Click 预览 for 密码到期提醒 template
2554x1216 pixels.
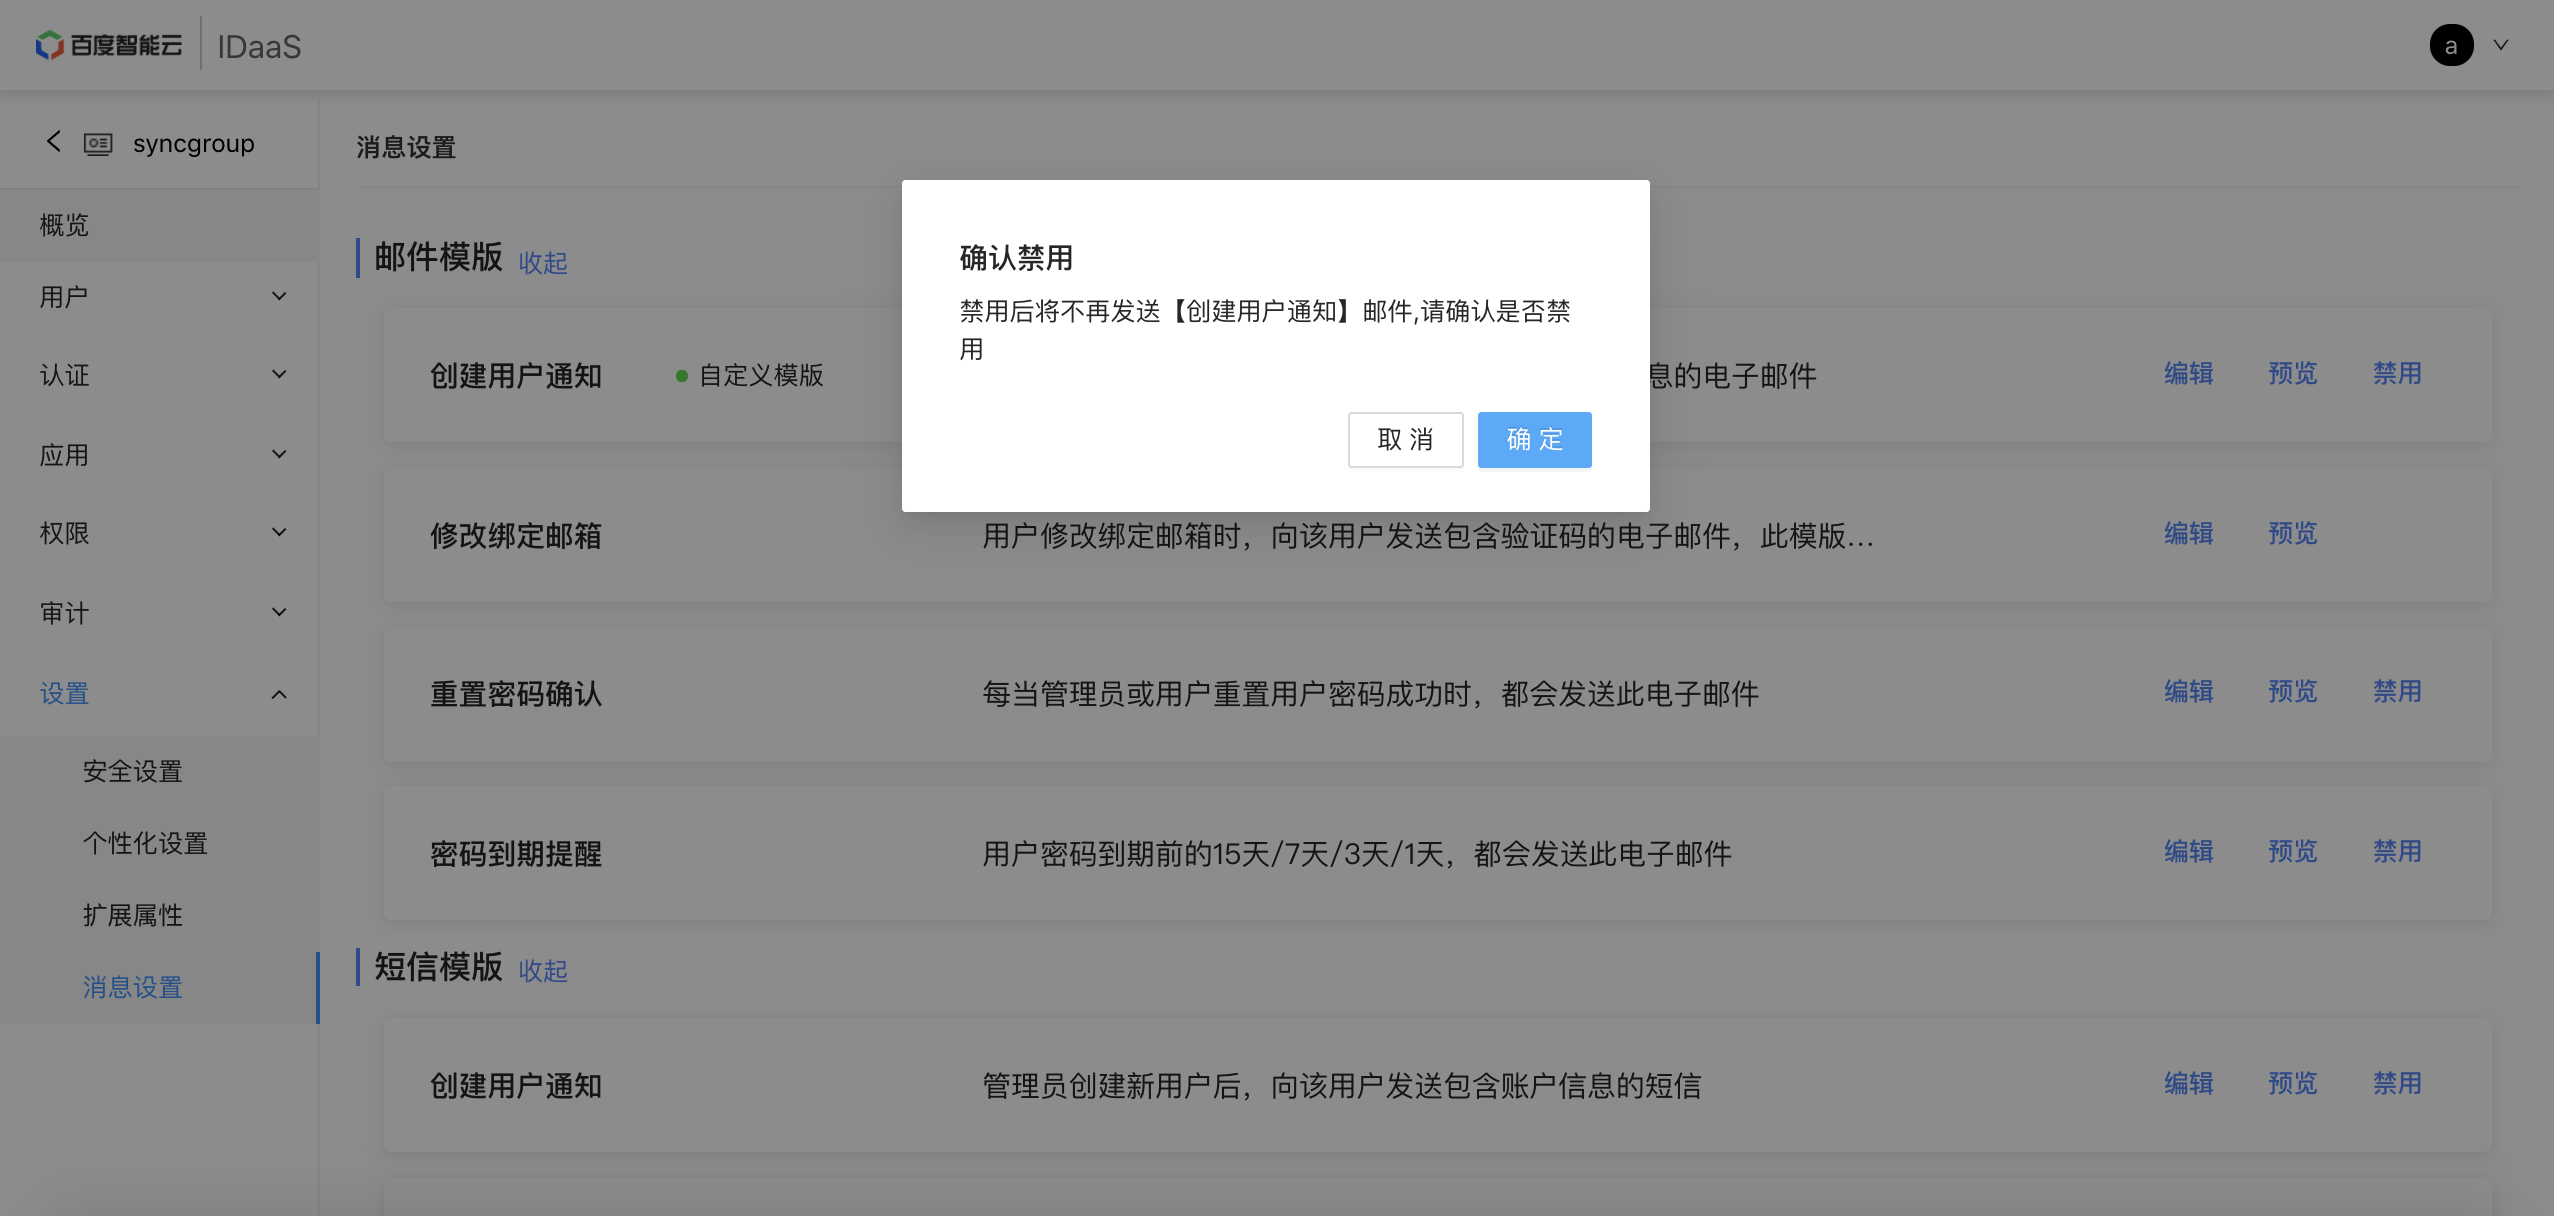pyautogui.click(x=2292, y=852)
